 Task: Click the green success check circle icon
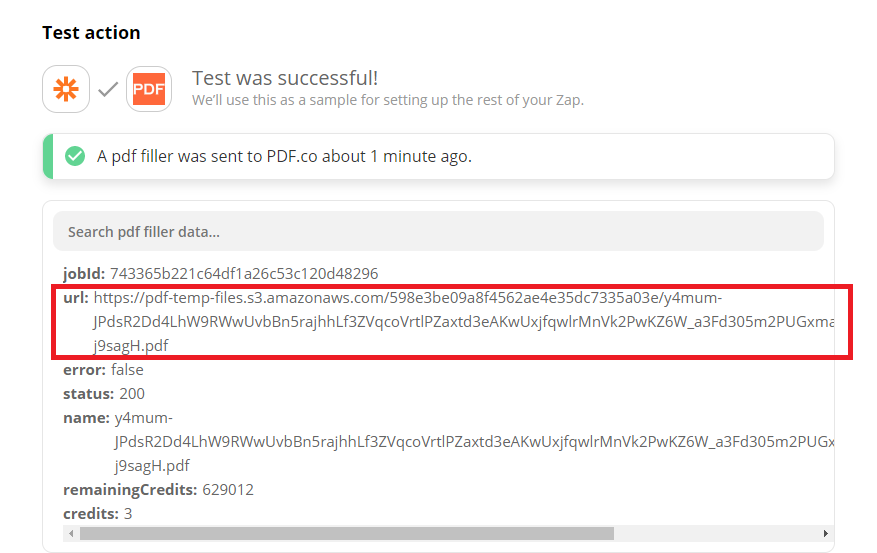(x=75, y=156)
